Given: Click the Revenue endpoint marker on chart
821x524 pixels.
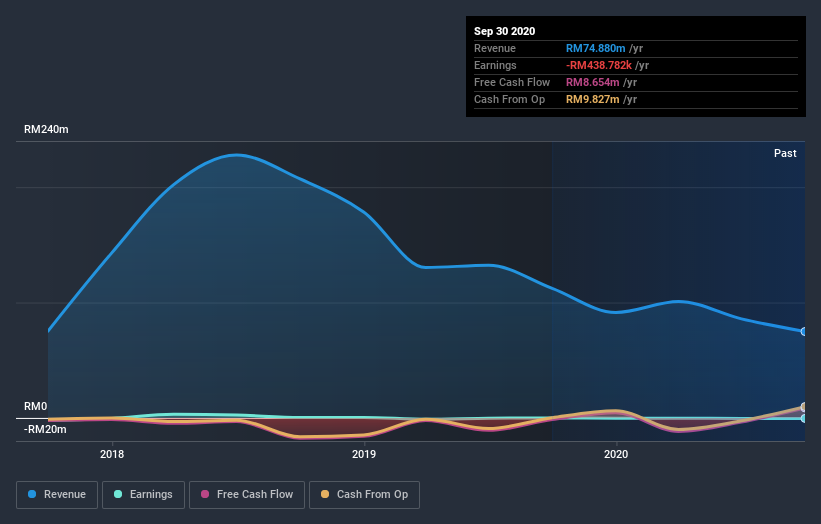Looking at the screenshot, I should (x=804, y=331).
